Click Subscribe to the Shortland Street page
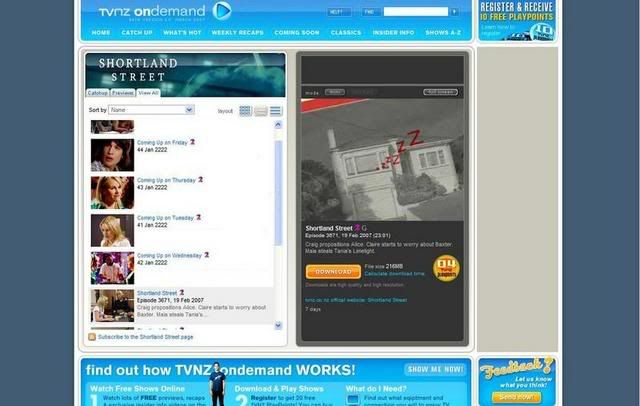The width and height of the screenshot is (640, 406). click(145, 337)
